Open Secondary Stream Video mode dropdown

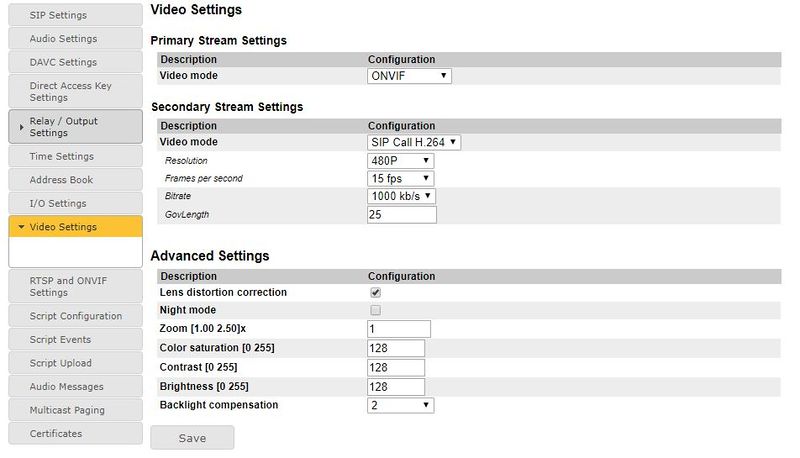pos(414,142)
